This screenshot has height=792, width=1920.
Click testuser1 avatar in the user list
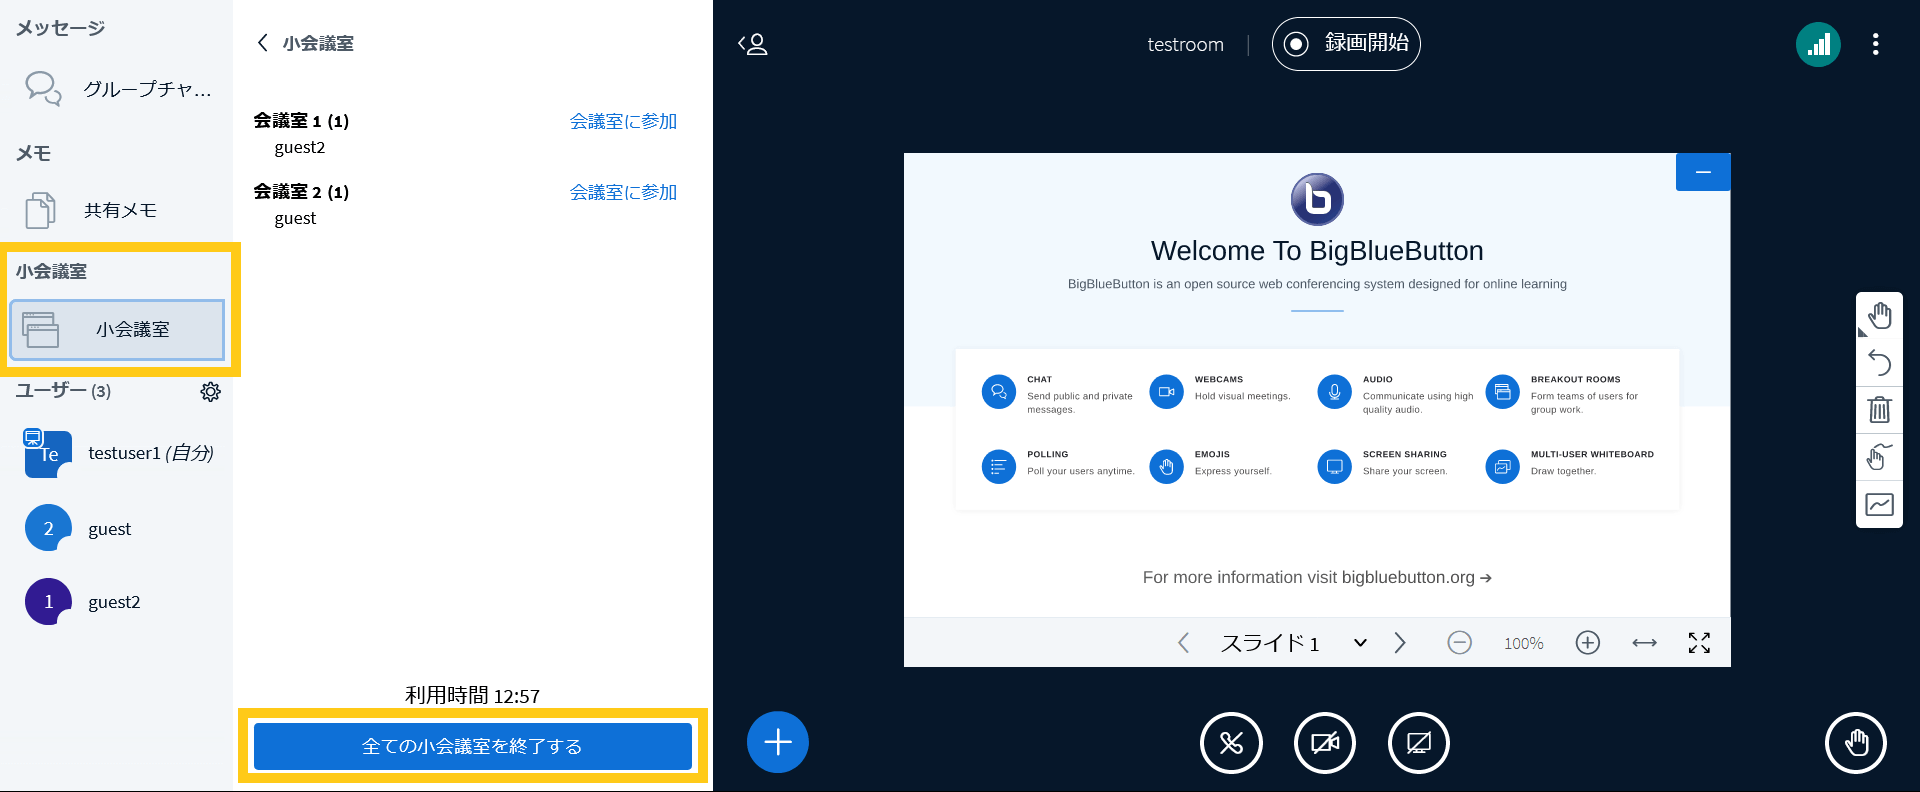pyautogui.click(x=48, y=454)
